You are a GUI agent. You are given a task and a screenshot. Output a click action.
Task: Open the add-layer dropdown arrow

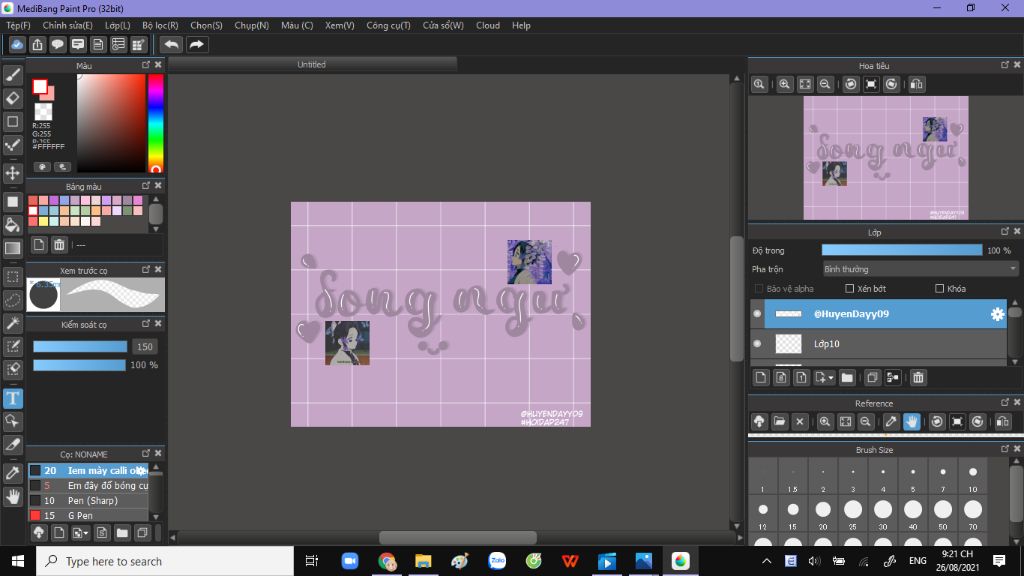pyautogui.click(x=831, y=378)
